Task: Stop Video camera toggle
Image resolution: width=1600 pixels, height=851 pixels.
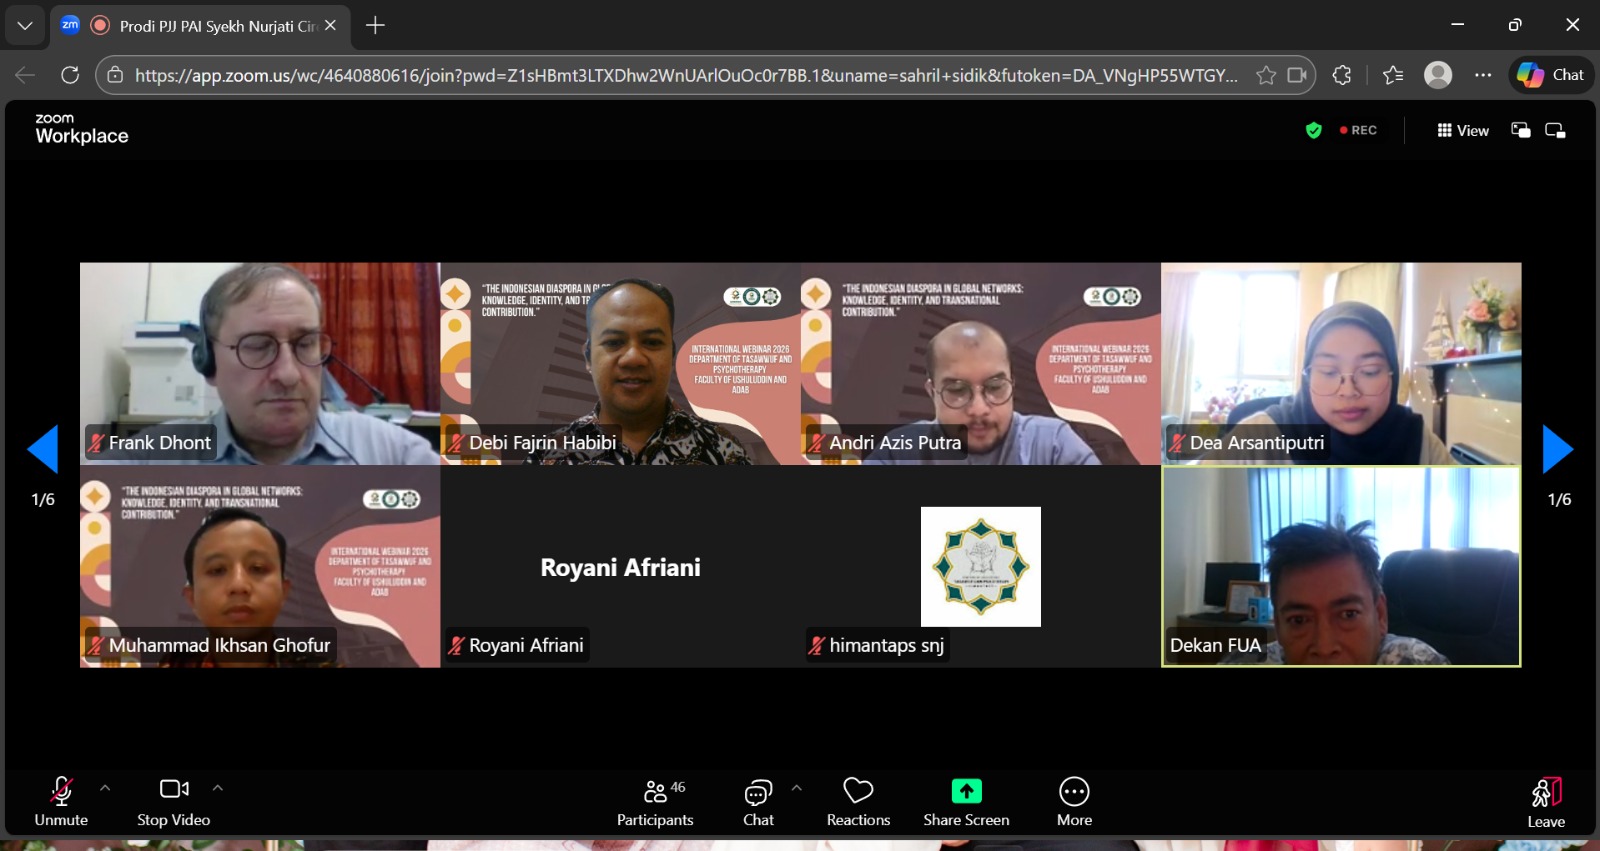Action: coord(174,801)
